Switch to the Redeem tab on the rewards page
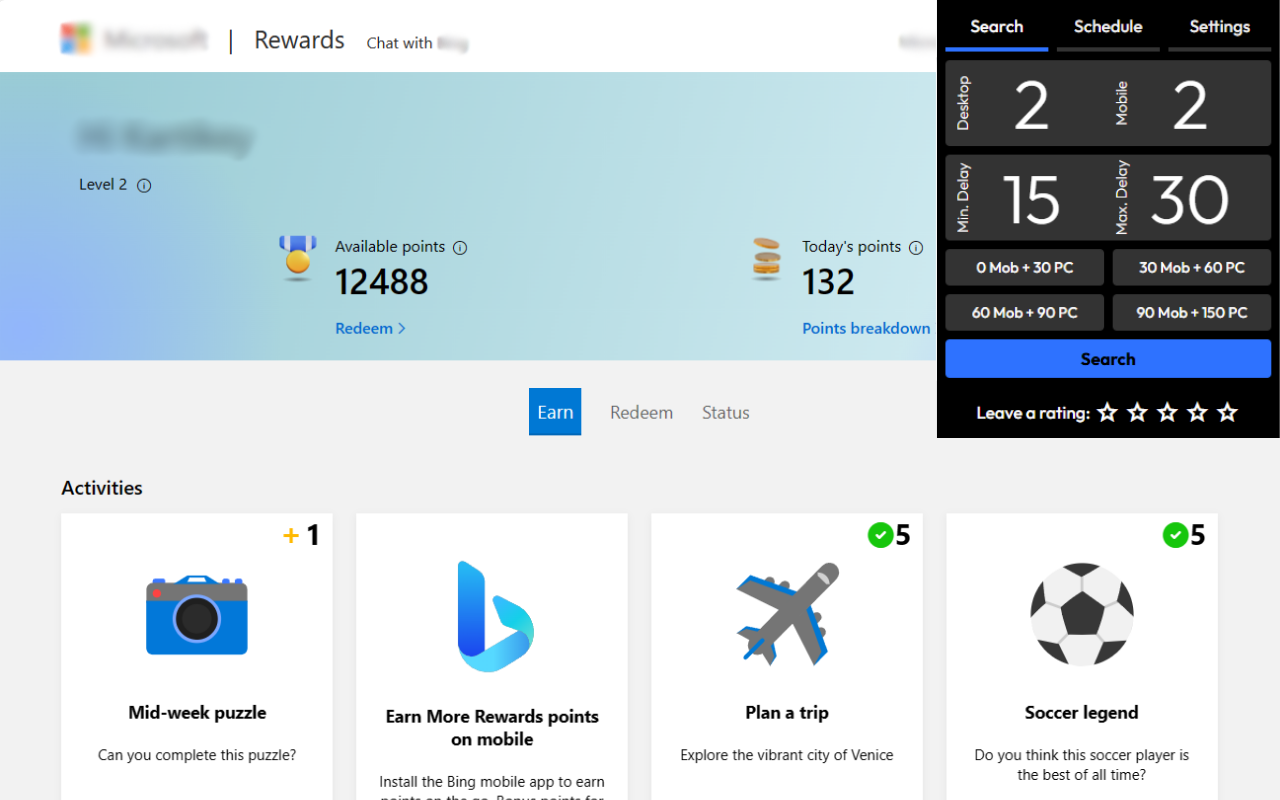The height and width of the screenshot is (800, 1280). 641,412
